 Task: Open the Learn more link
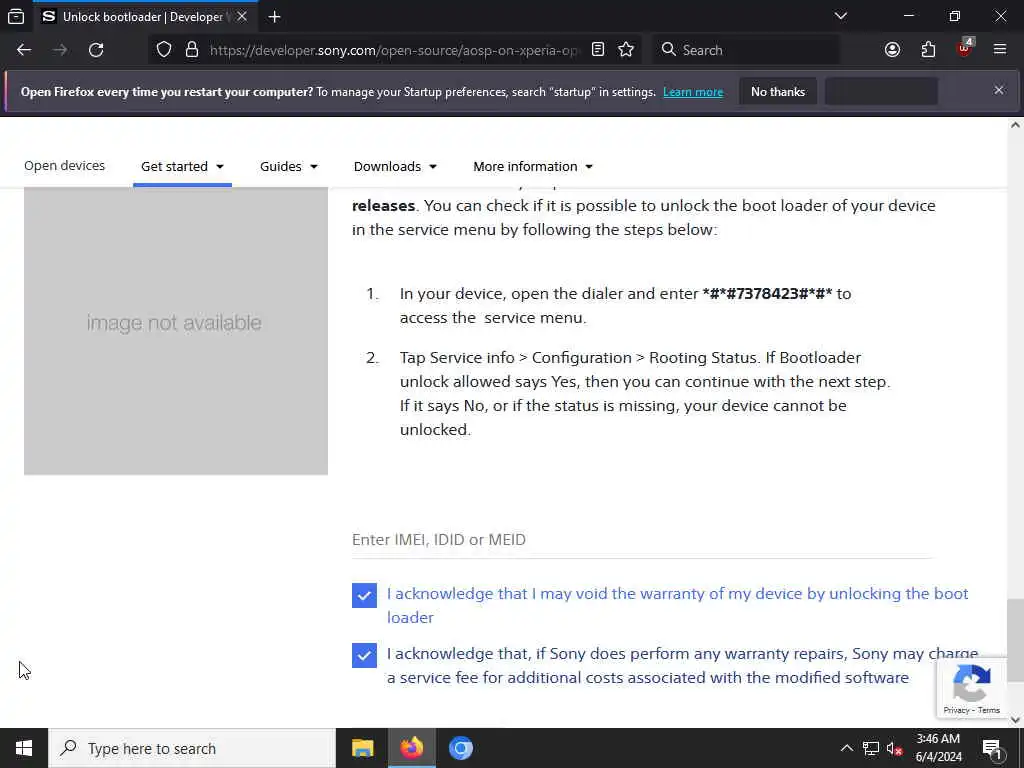(x=693, y=92)
